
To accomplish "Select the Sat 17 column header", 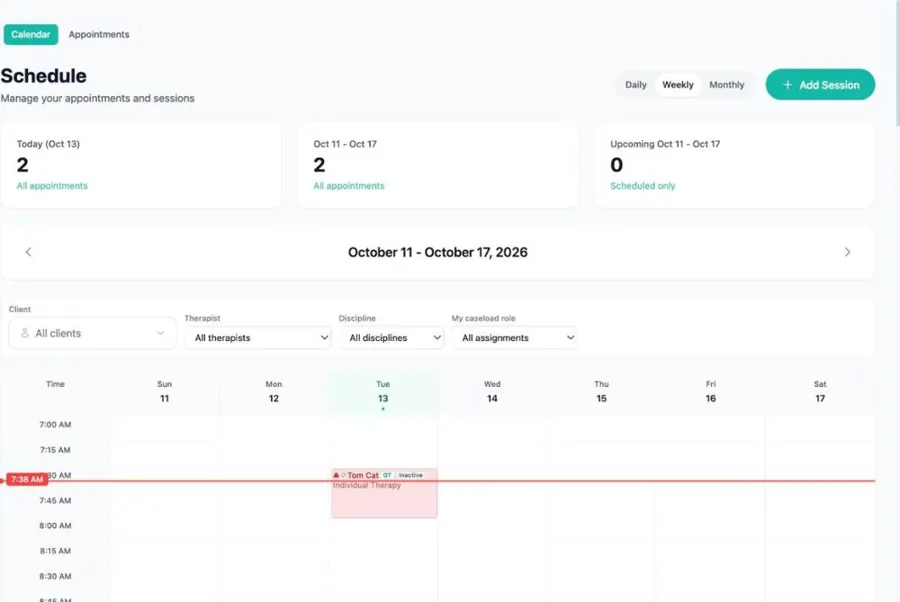I will (x=820, y=391).
